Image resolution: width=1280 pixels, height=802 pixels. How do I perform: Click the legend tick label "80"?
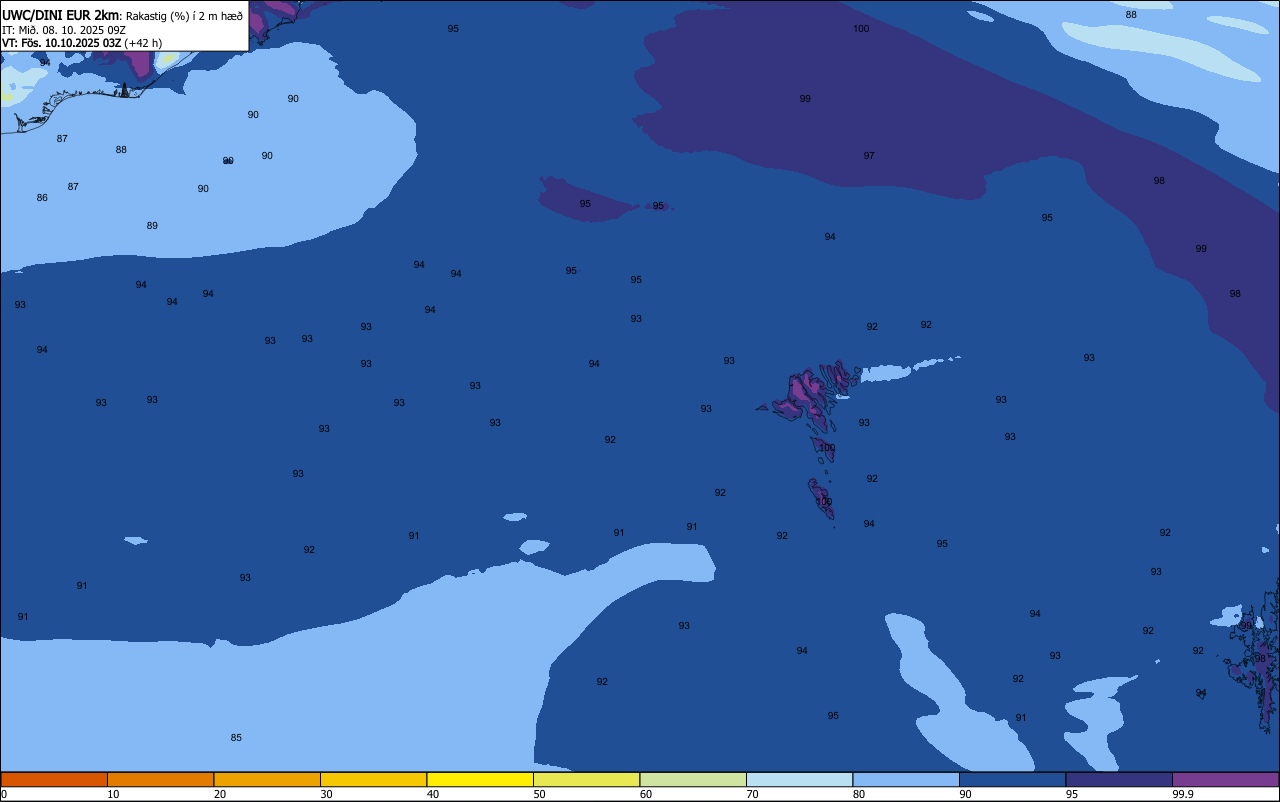click(859, 794)
